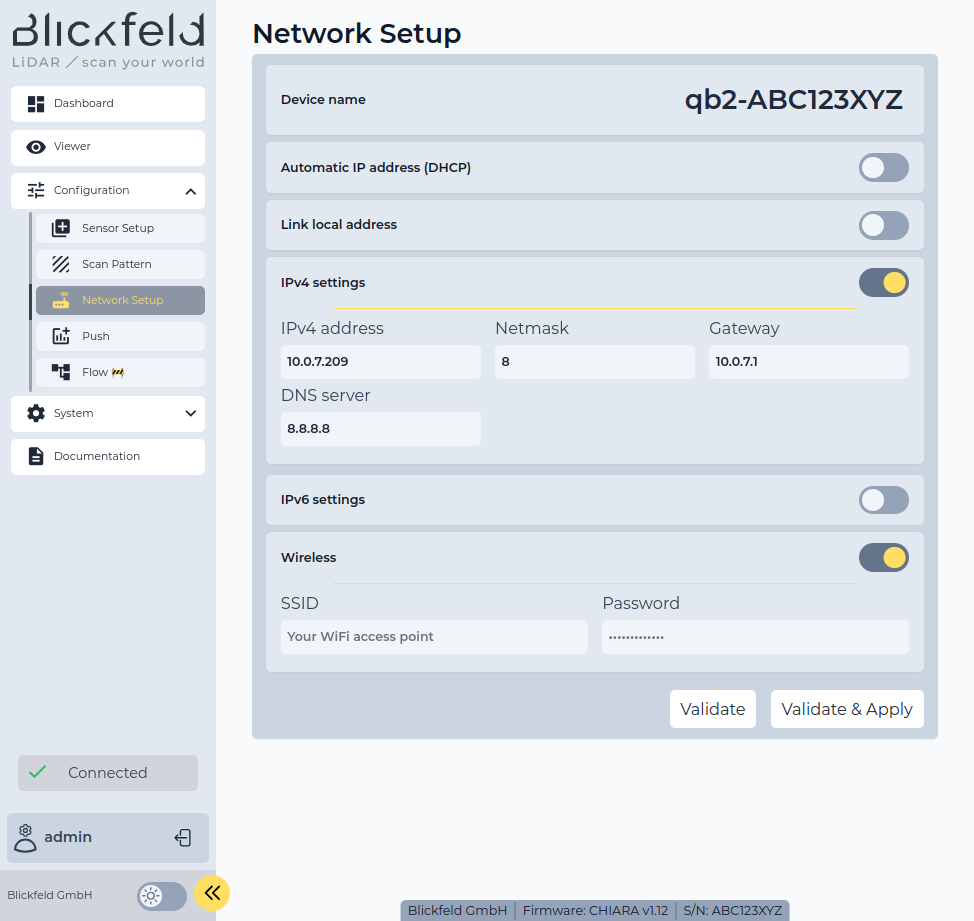Screen dimensions: 974x921
Task: Select Network Setup in the sidebar
Action: tap(120, 300)
